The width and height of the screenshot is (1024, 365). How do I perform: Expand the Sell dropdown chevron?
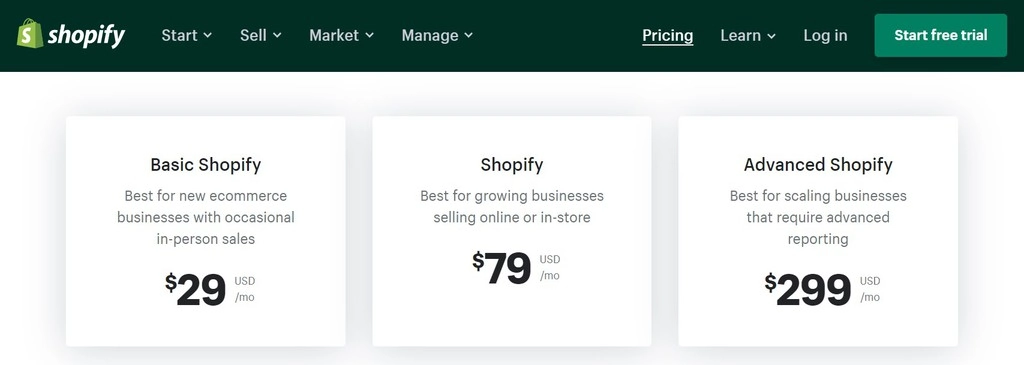pos(277,35)
